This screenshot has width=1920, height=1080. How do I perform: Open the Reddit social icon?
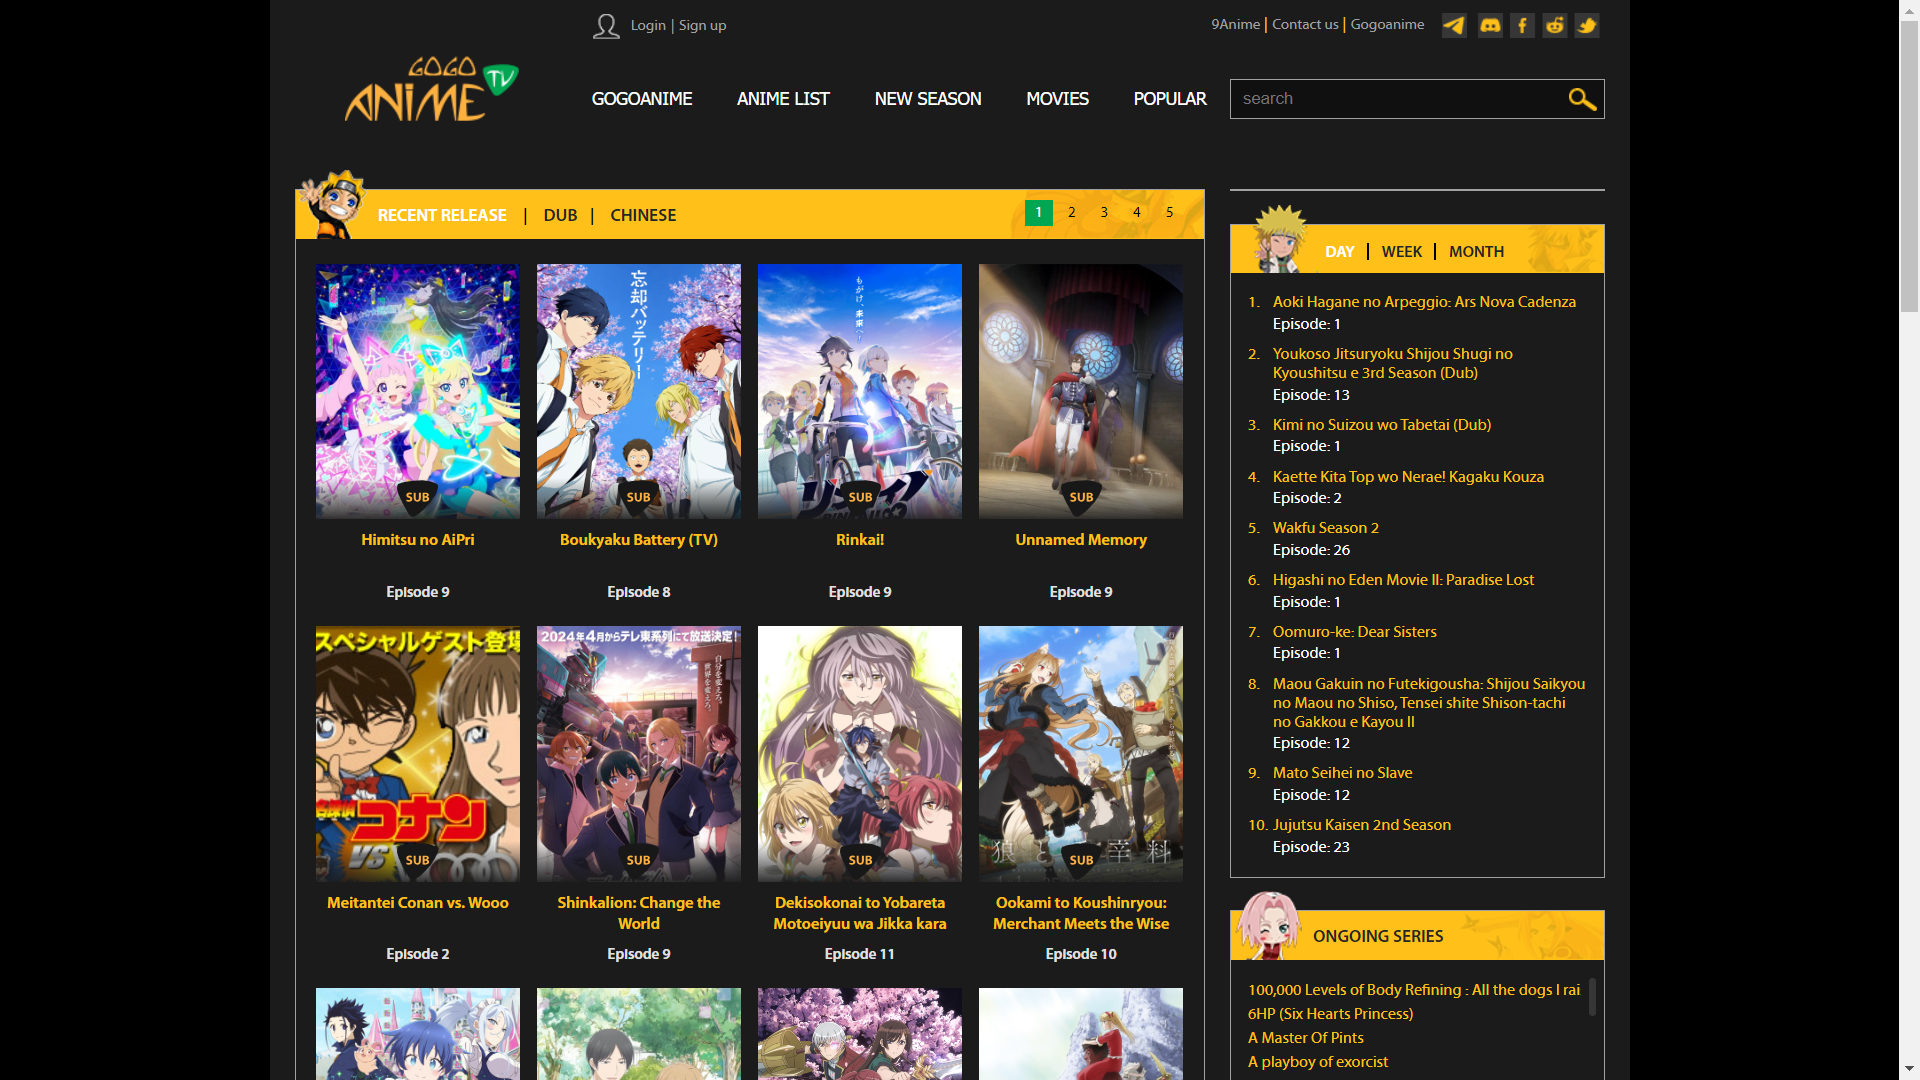point(1554,25)
